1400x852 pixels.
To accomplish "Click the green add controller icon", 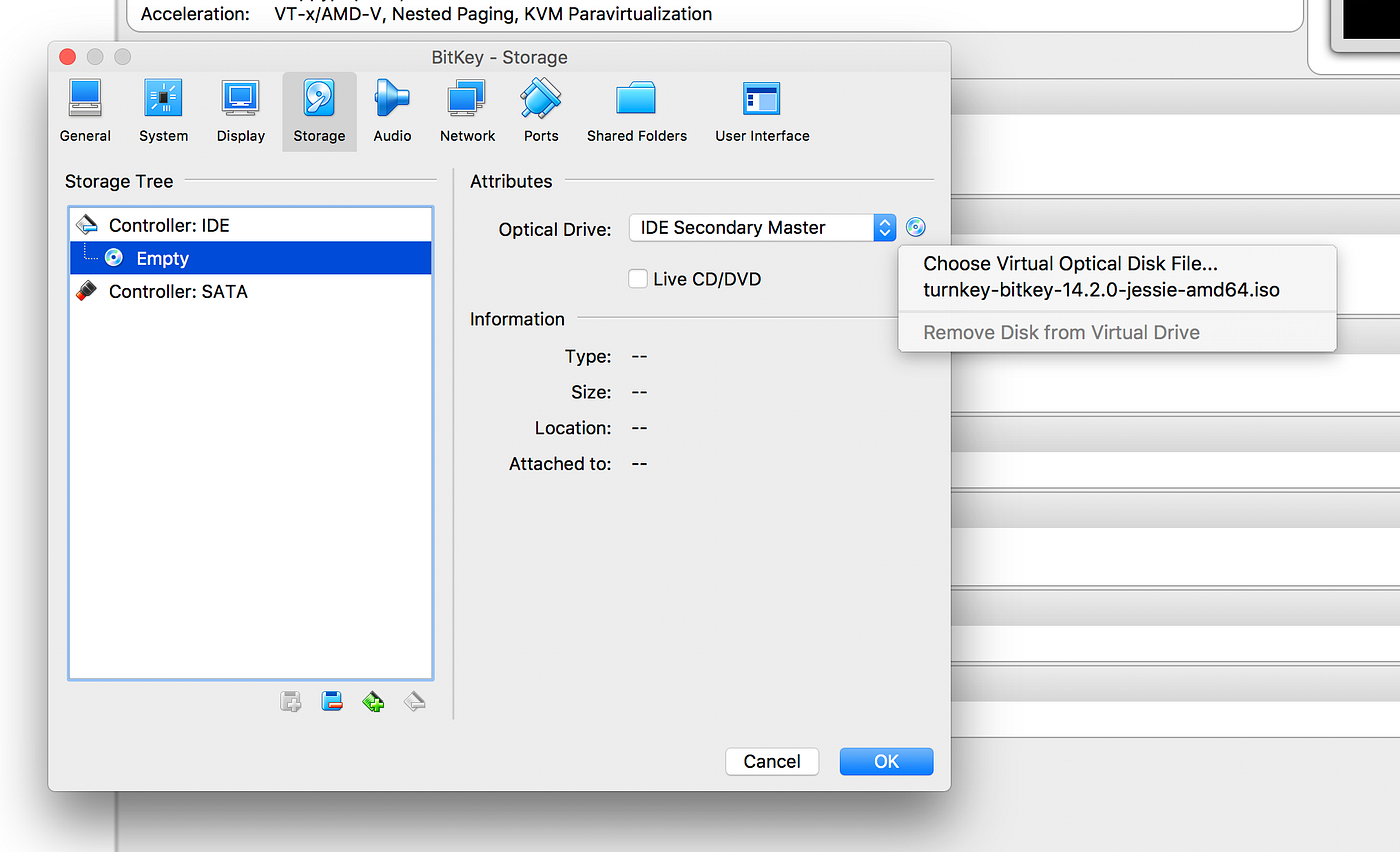I will 374,702.
